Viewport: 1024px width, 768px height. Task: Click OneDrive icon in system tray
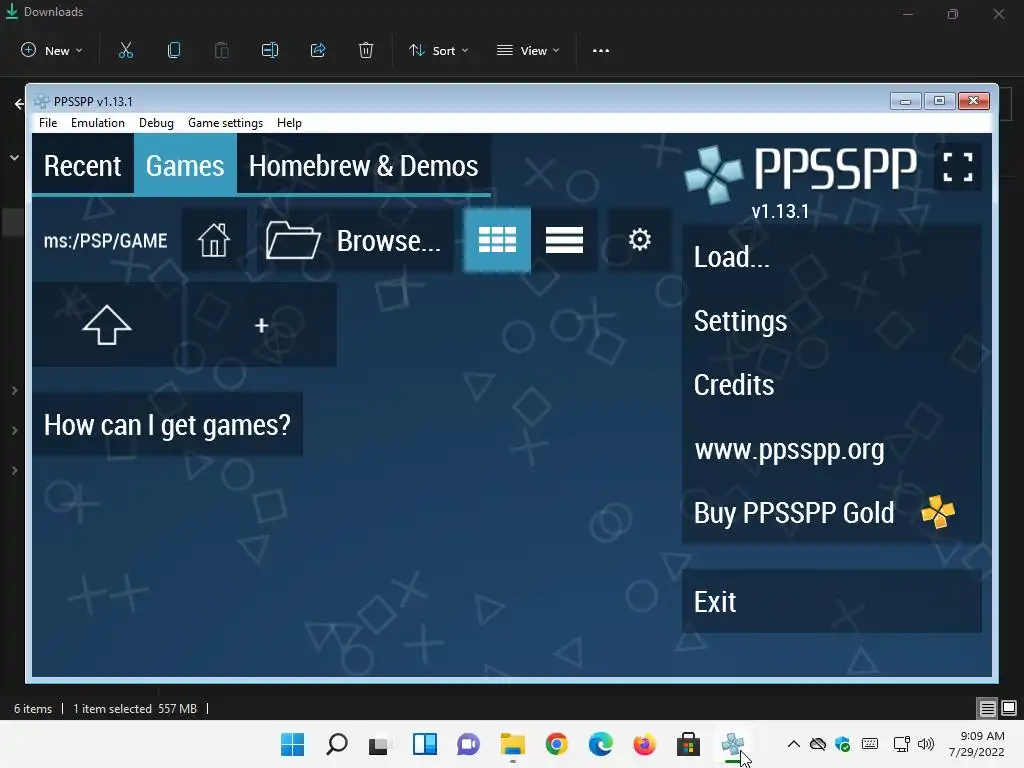818,744
